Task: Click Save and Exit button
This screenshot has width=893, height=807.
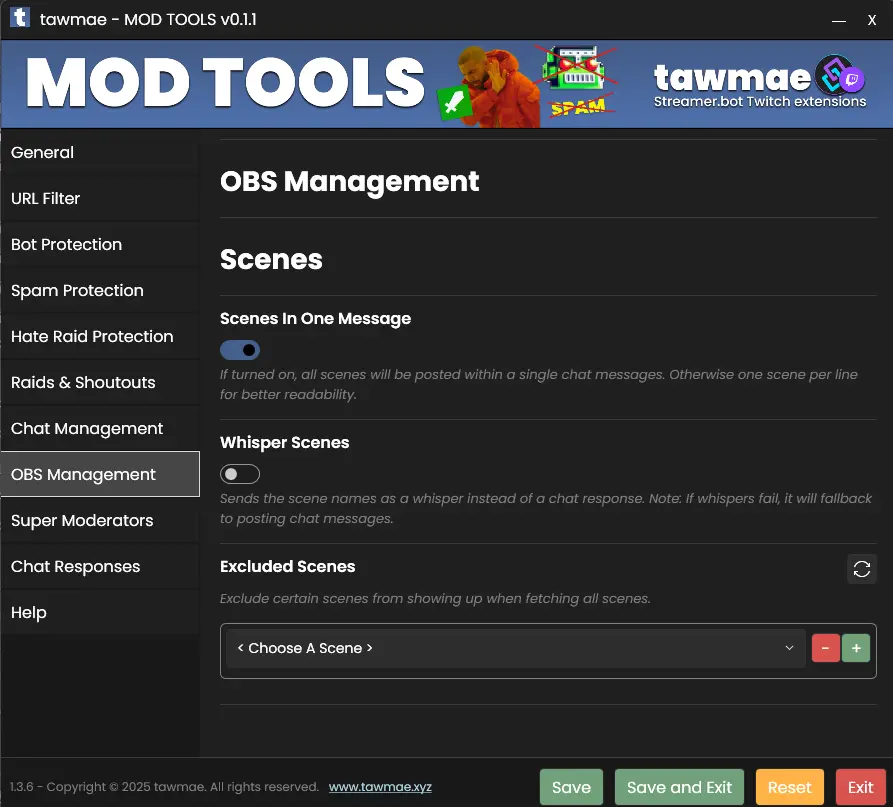Action: pos(679,787)
